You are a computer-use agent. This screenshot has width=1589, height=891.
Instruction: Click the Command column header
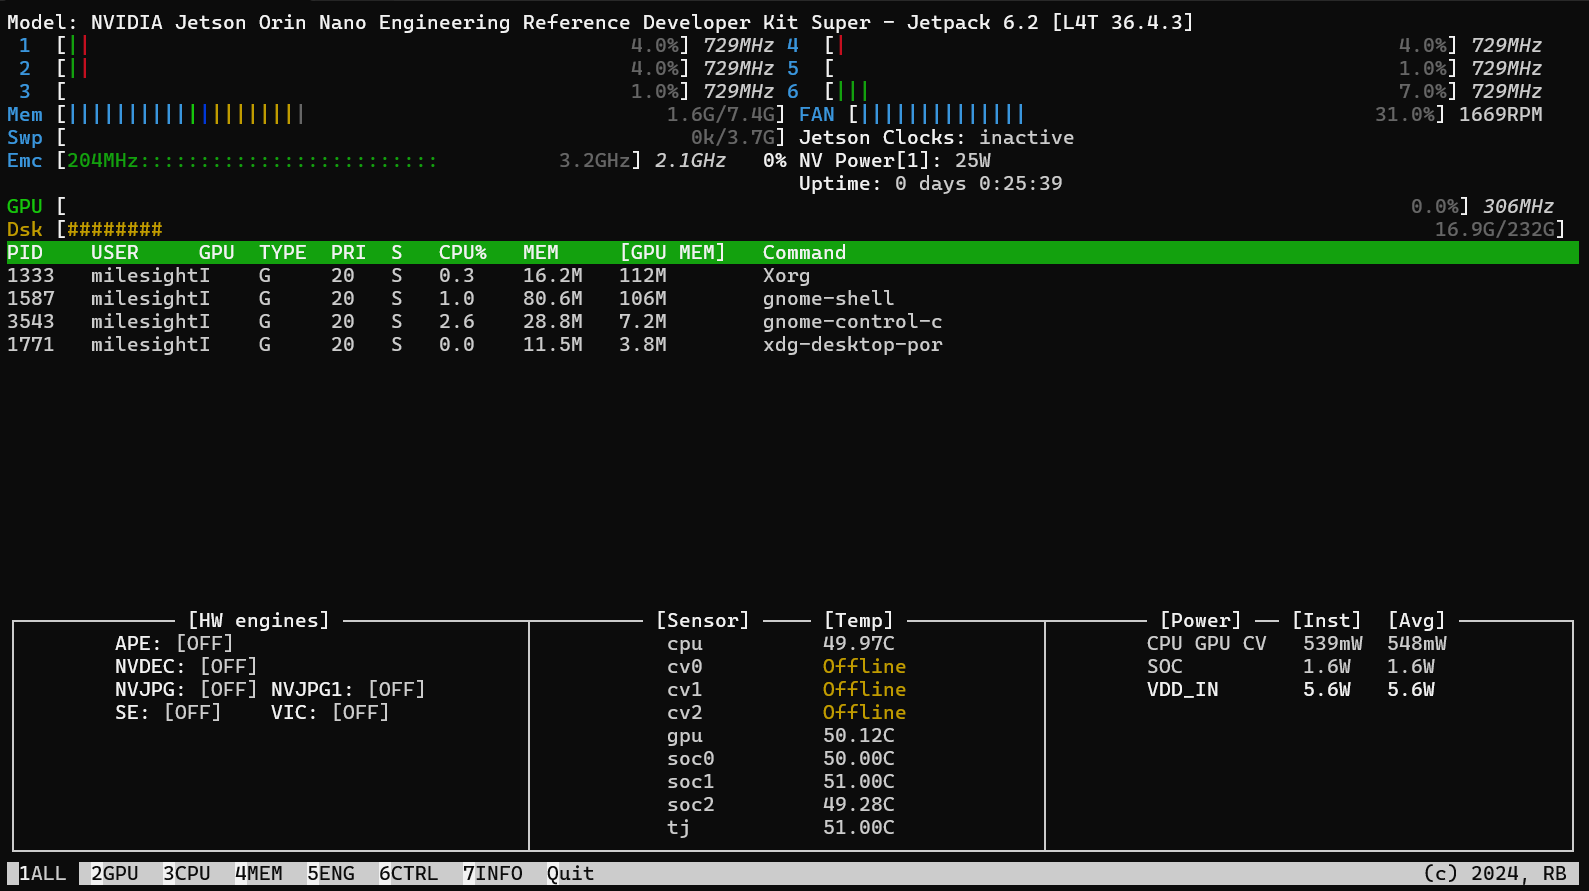pyautogui.click(x=804, y=252)
